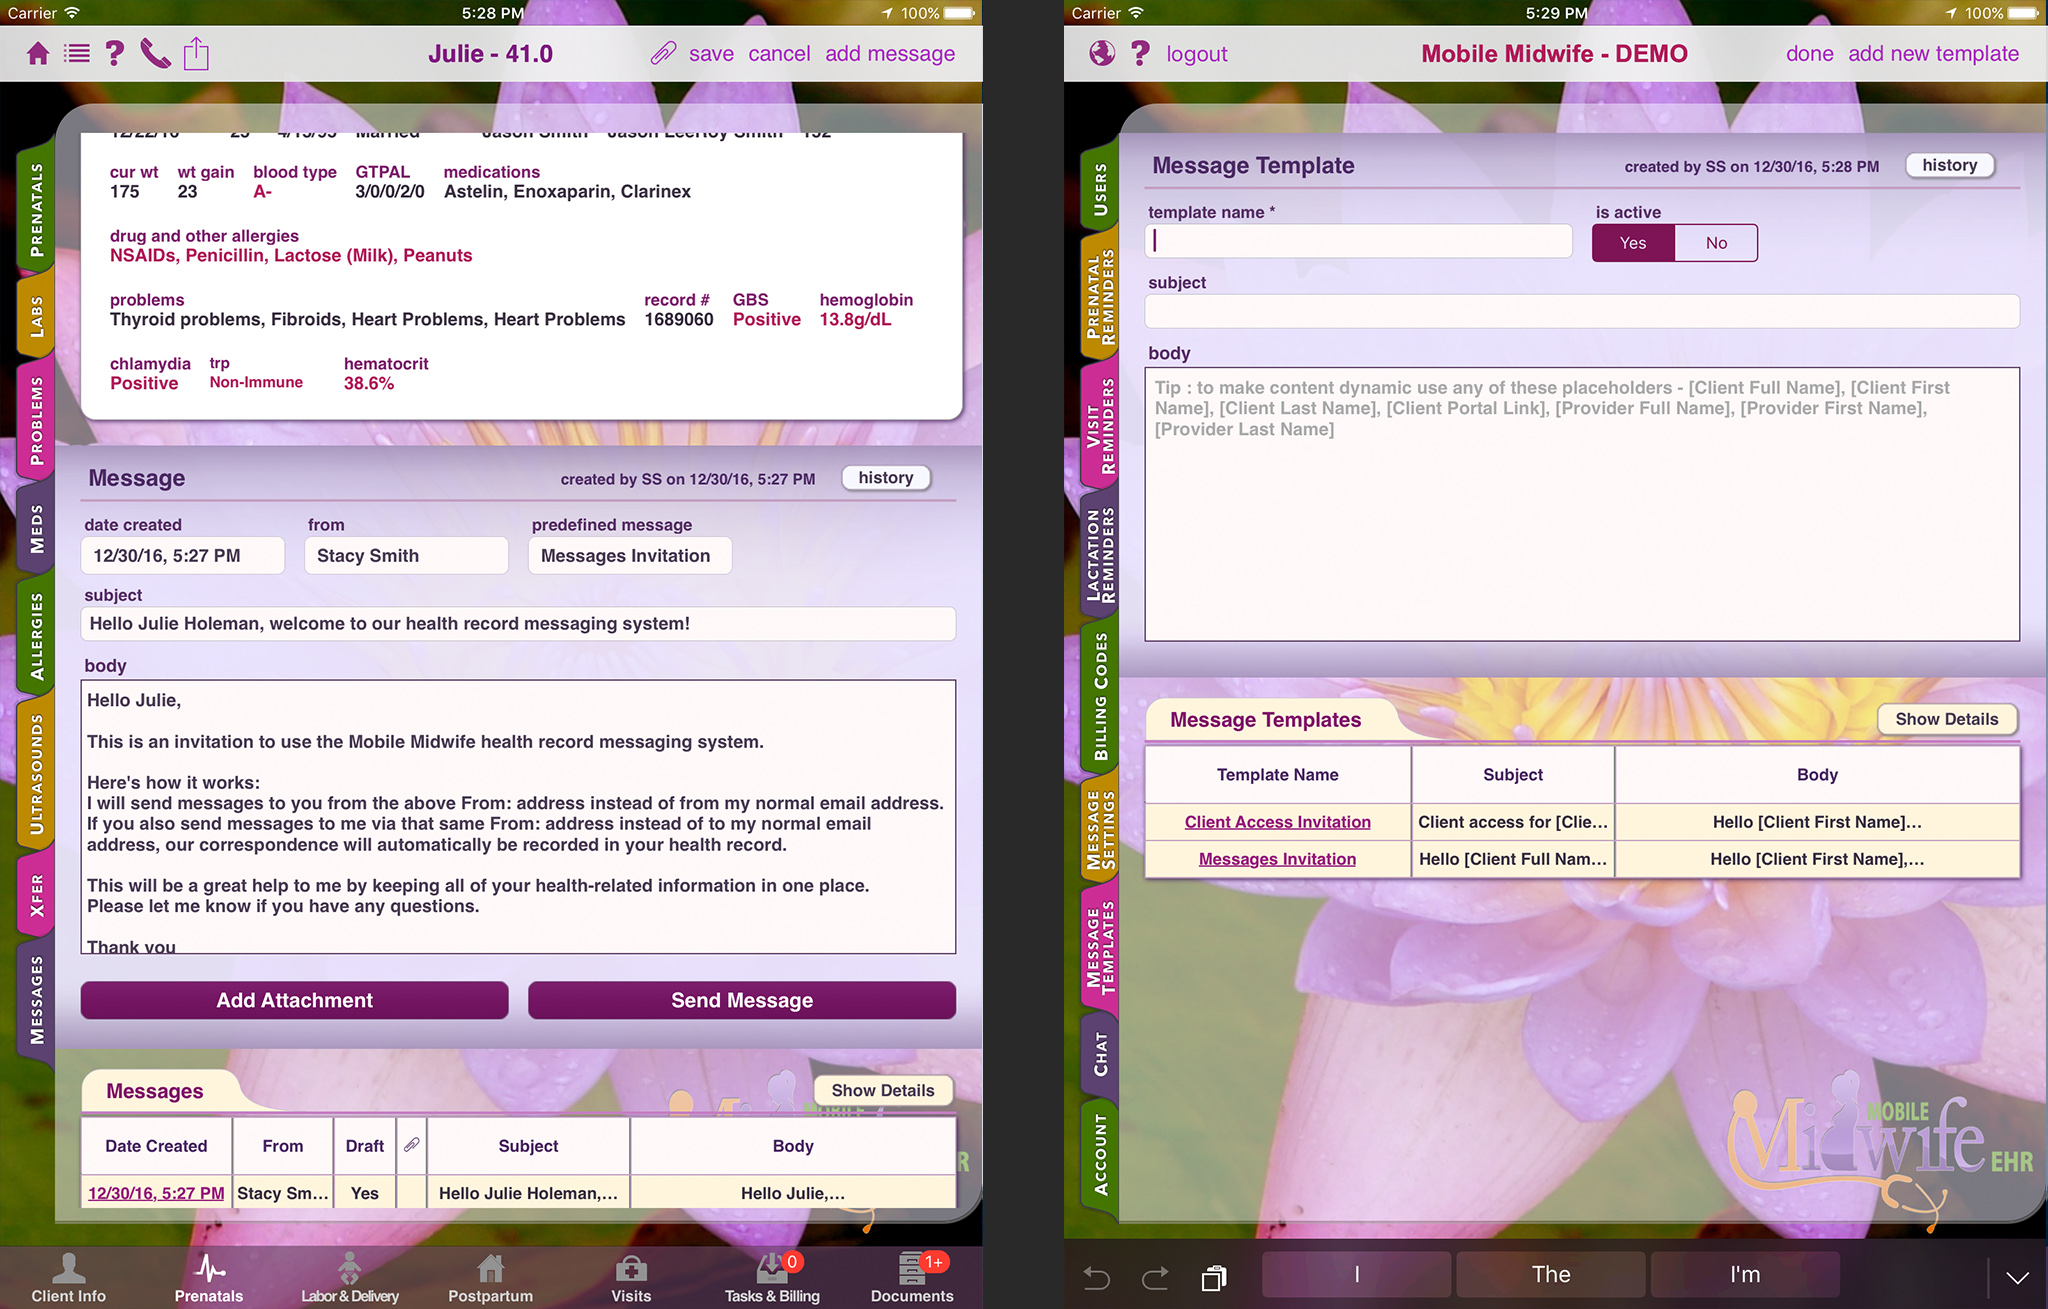
Task: Click Show Details above Message Templates table
Action: (1947, 719)
